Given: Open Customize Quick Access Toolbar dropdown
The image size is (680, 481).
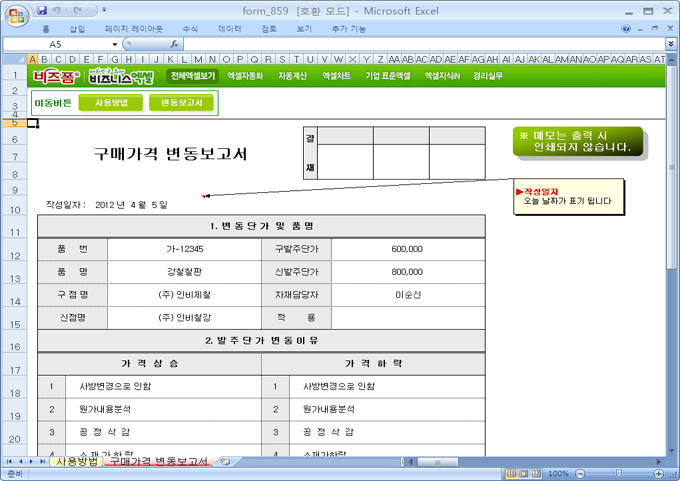Looking at the screenshot, I should click(105, 10).
